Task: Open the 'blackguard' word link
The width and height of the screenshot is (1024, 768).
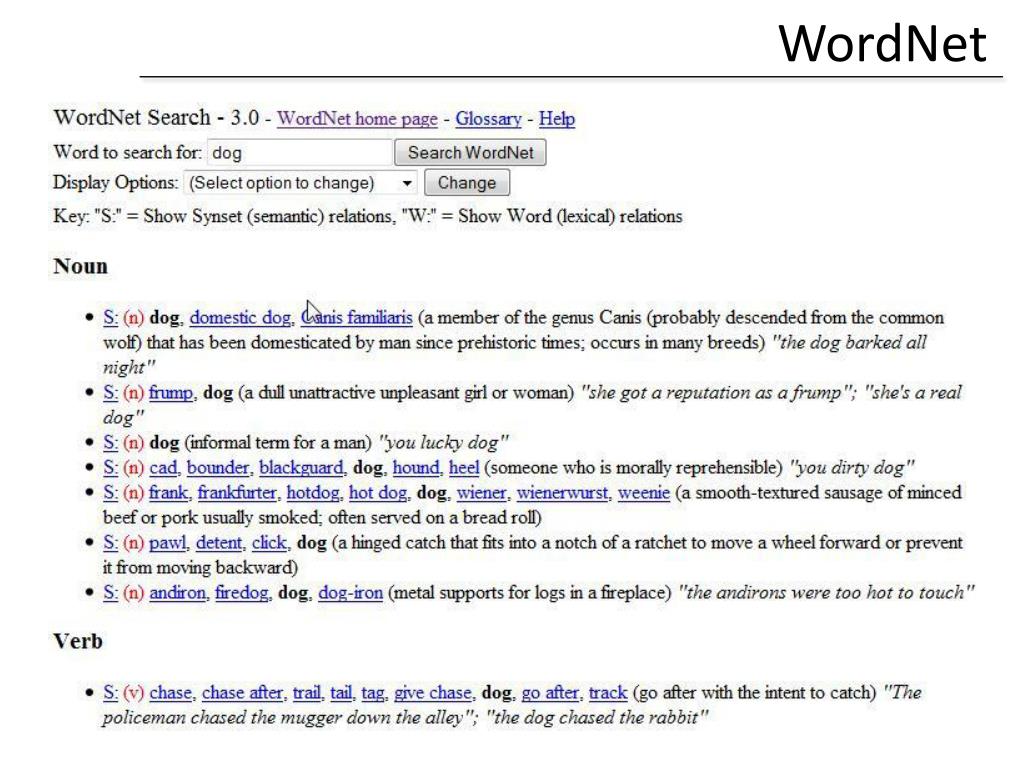Action: (x=301, y=468)
